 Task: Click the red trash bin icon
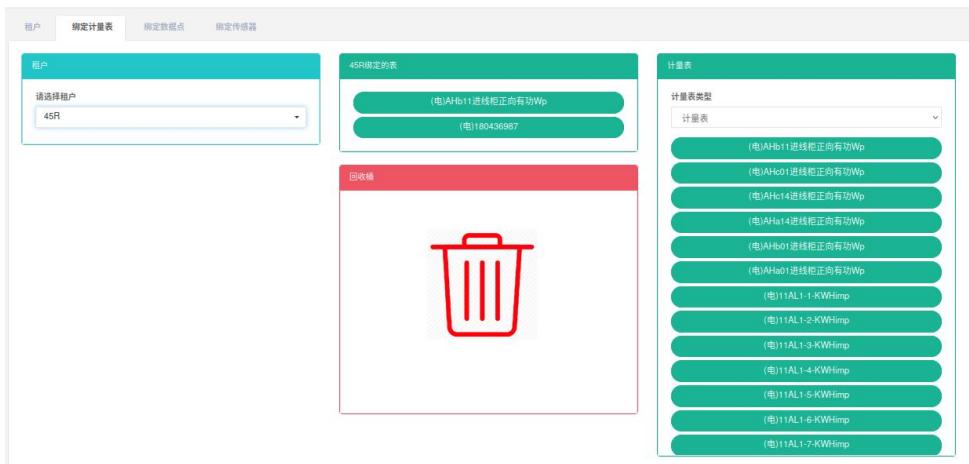tap(483, 285)
